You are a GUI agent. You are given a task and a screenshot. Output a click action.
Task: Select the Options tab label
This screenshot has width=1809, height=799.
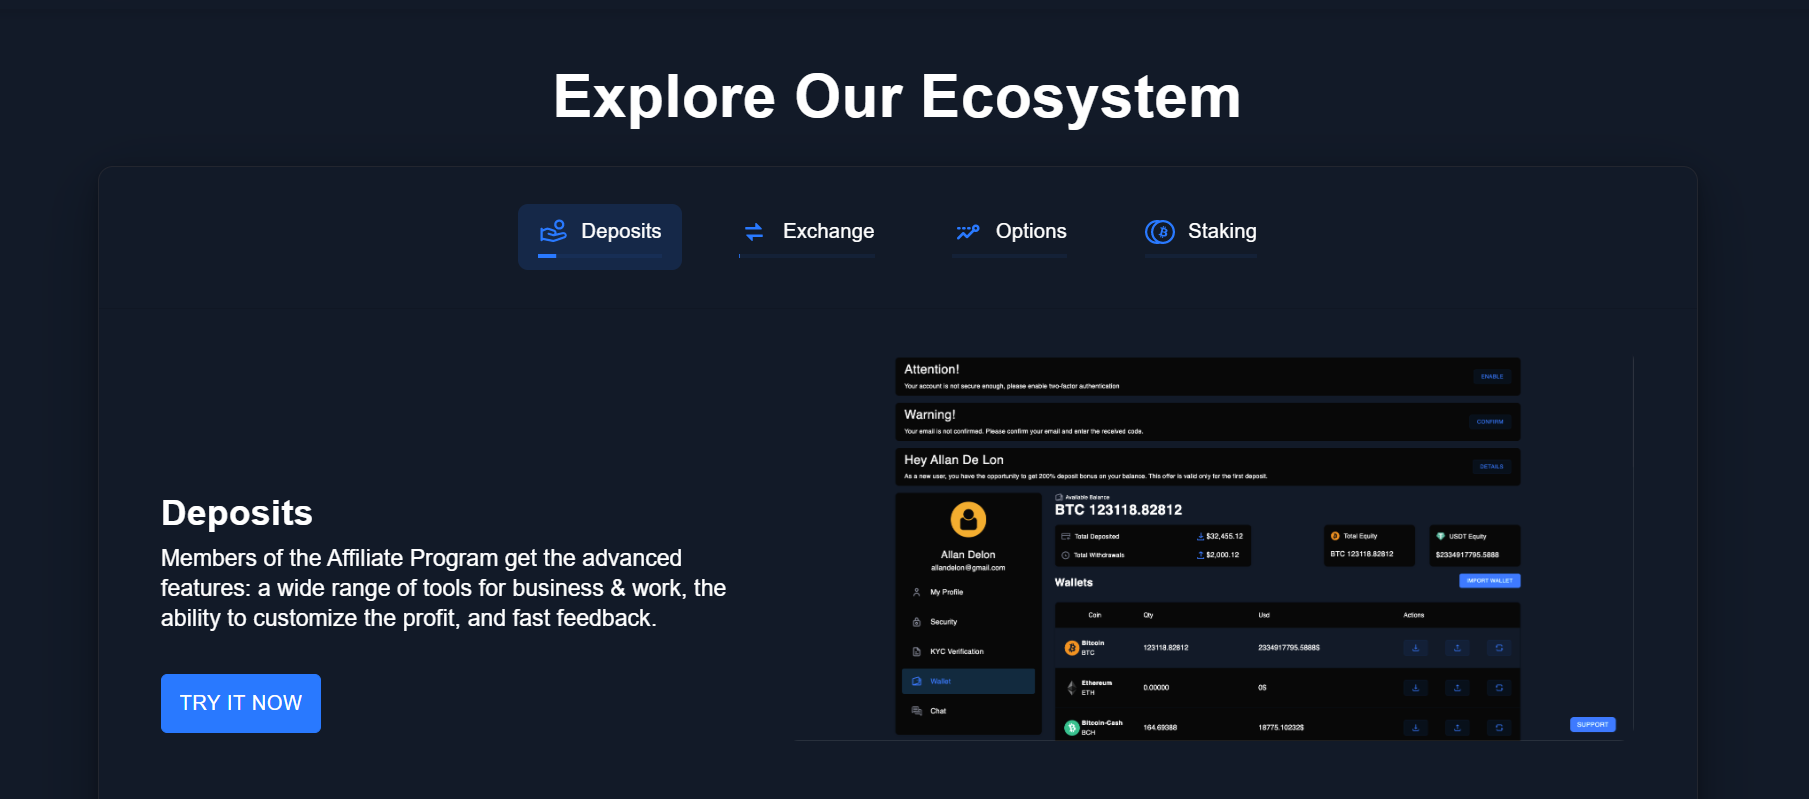pos(1030,232)
